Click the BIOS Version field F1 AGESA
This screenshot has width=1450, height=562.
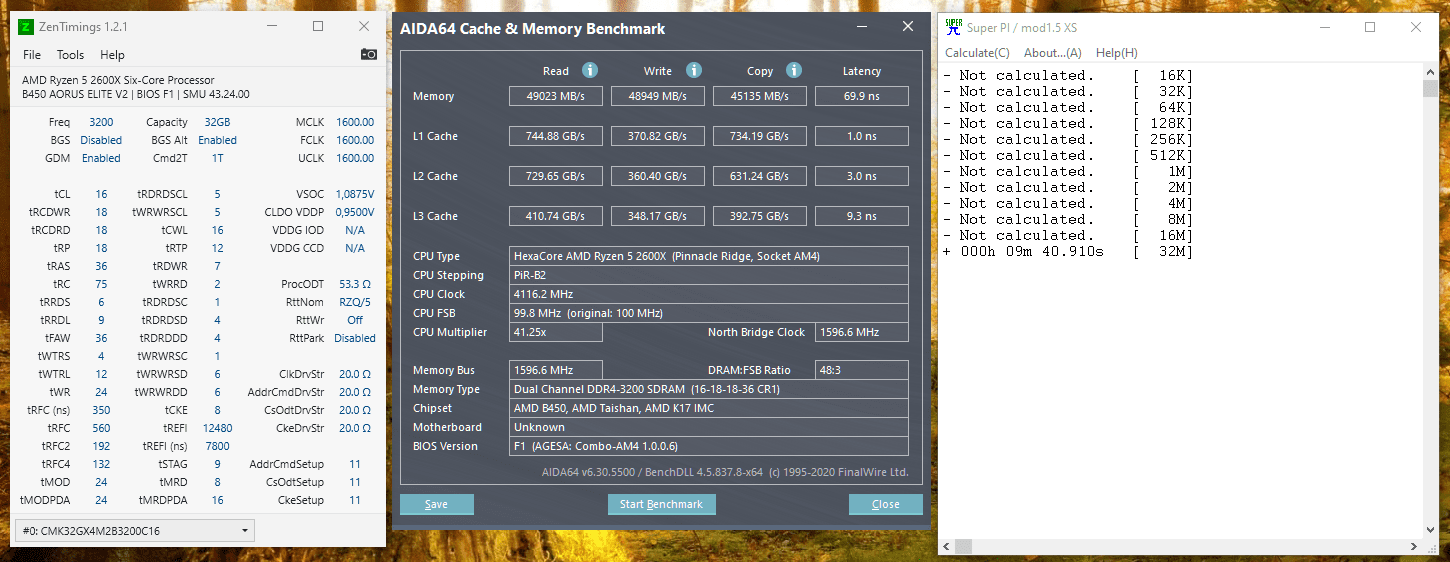(709, 446)
